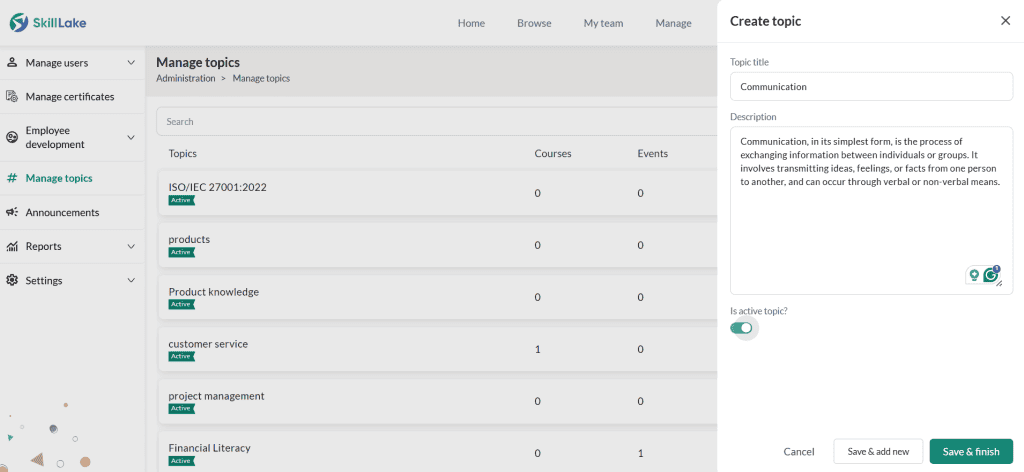The width and height of the screenshot is (1024, 472).
Task: Open My team in top navigation
Action: click(x=603, y=23)
